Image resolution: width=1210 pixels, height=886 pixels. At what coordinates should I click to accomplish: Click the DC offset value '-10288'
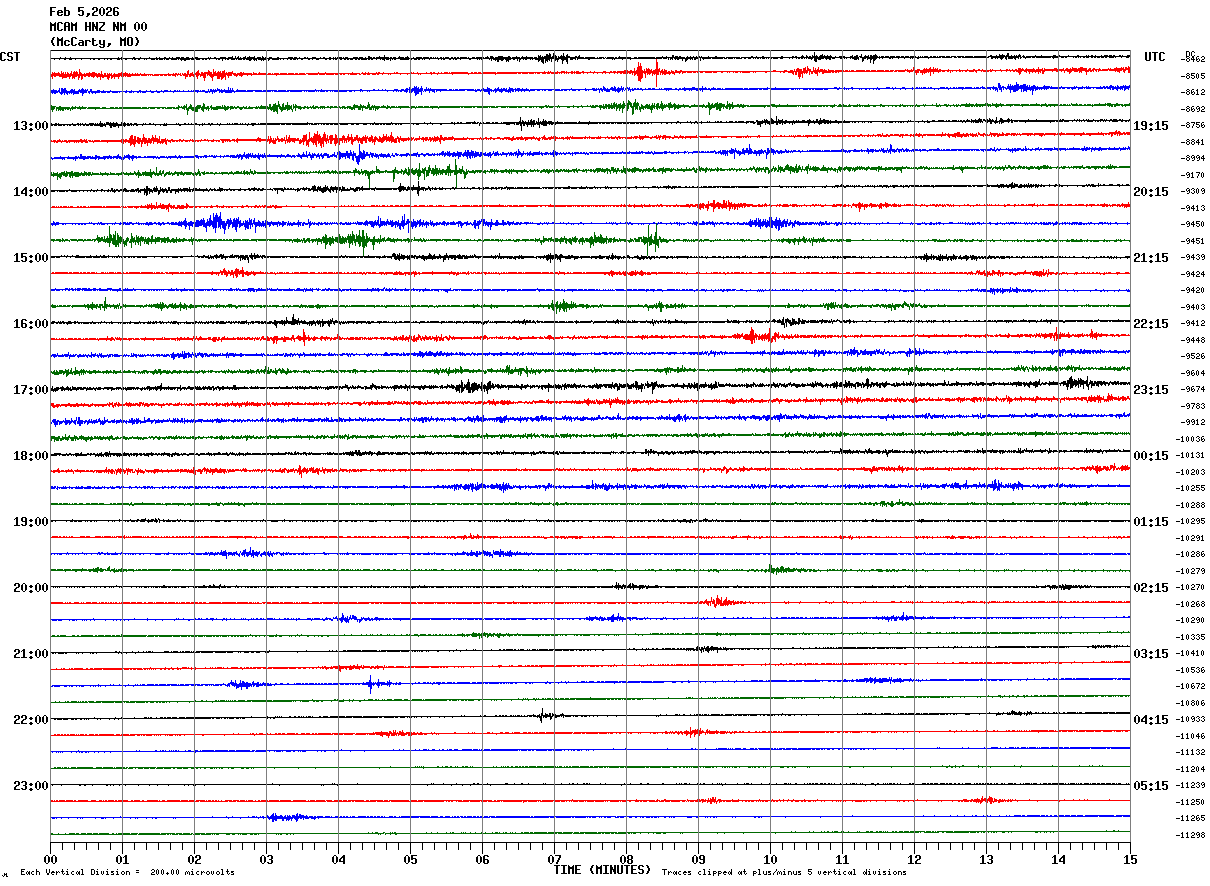point(1192,505)
